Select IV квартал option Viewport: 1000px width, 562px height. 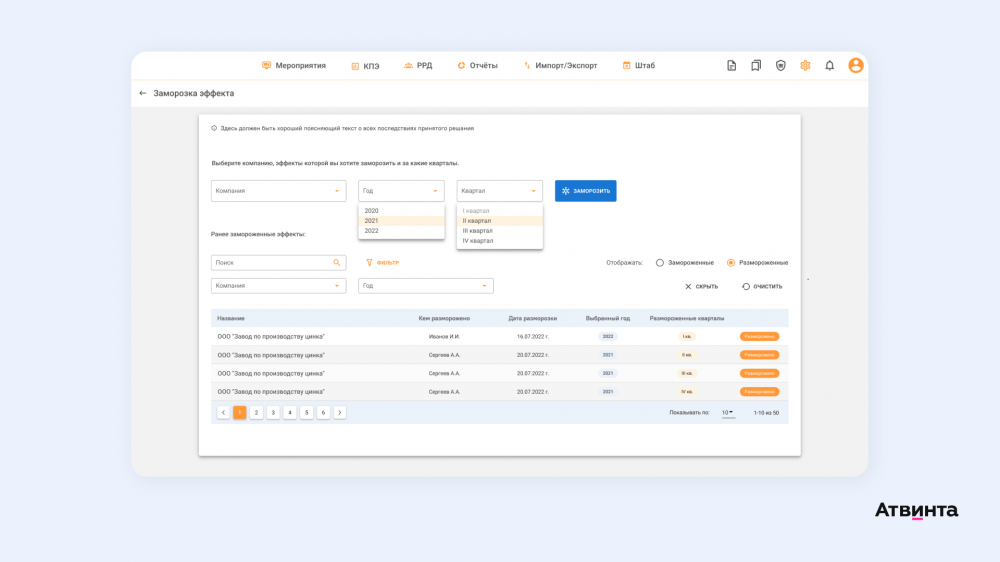499,241
